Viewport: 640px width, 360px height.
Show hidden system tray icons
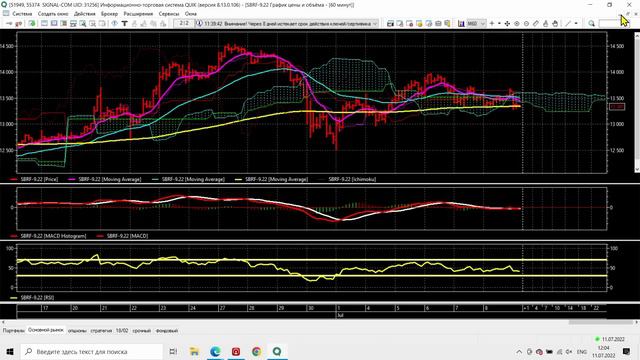tap(519, 351)
